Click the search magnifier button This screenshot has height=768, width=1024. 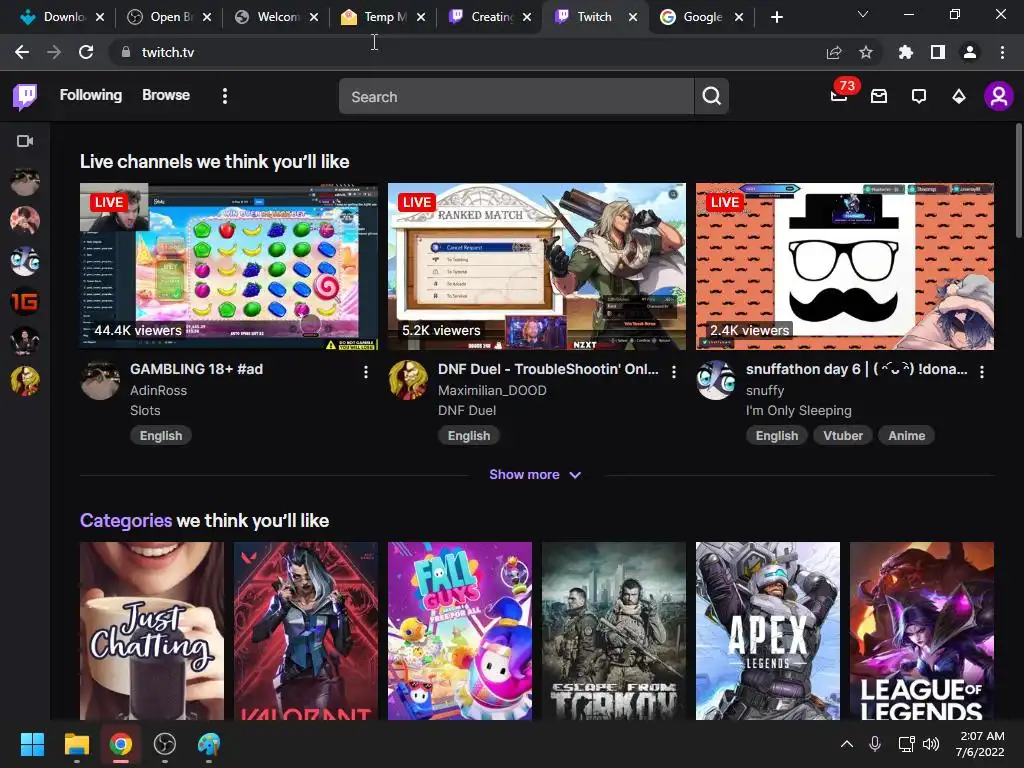tap(712, 97)
